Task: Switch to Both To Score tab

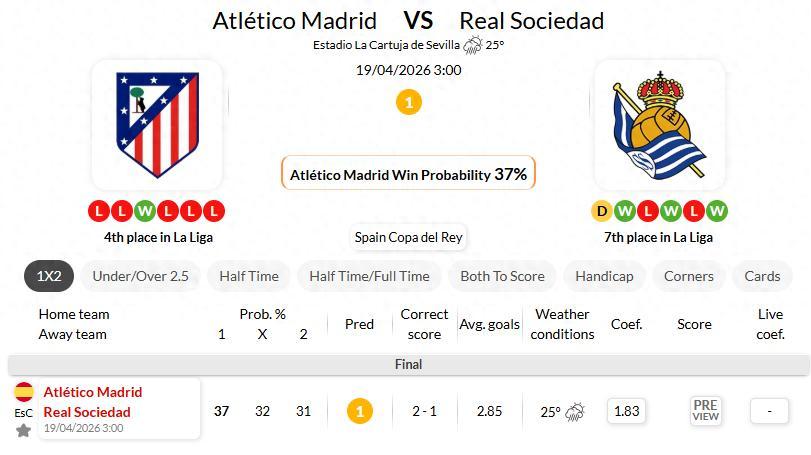Action: point(502,276)
